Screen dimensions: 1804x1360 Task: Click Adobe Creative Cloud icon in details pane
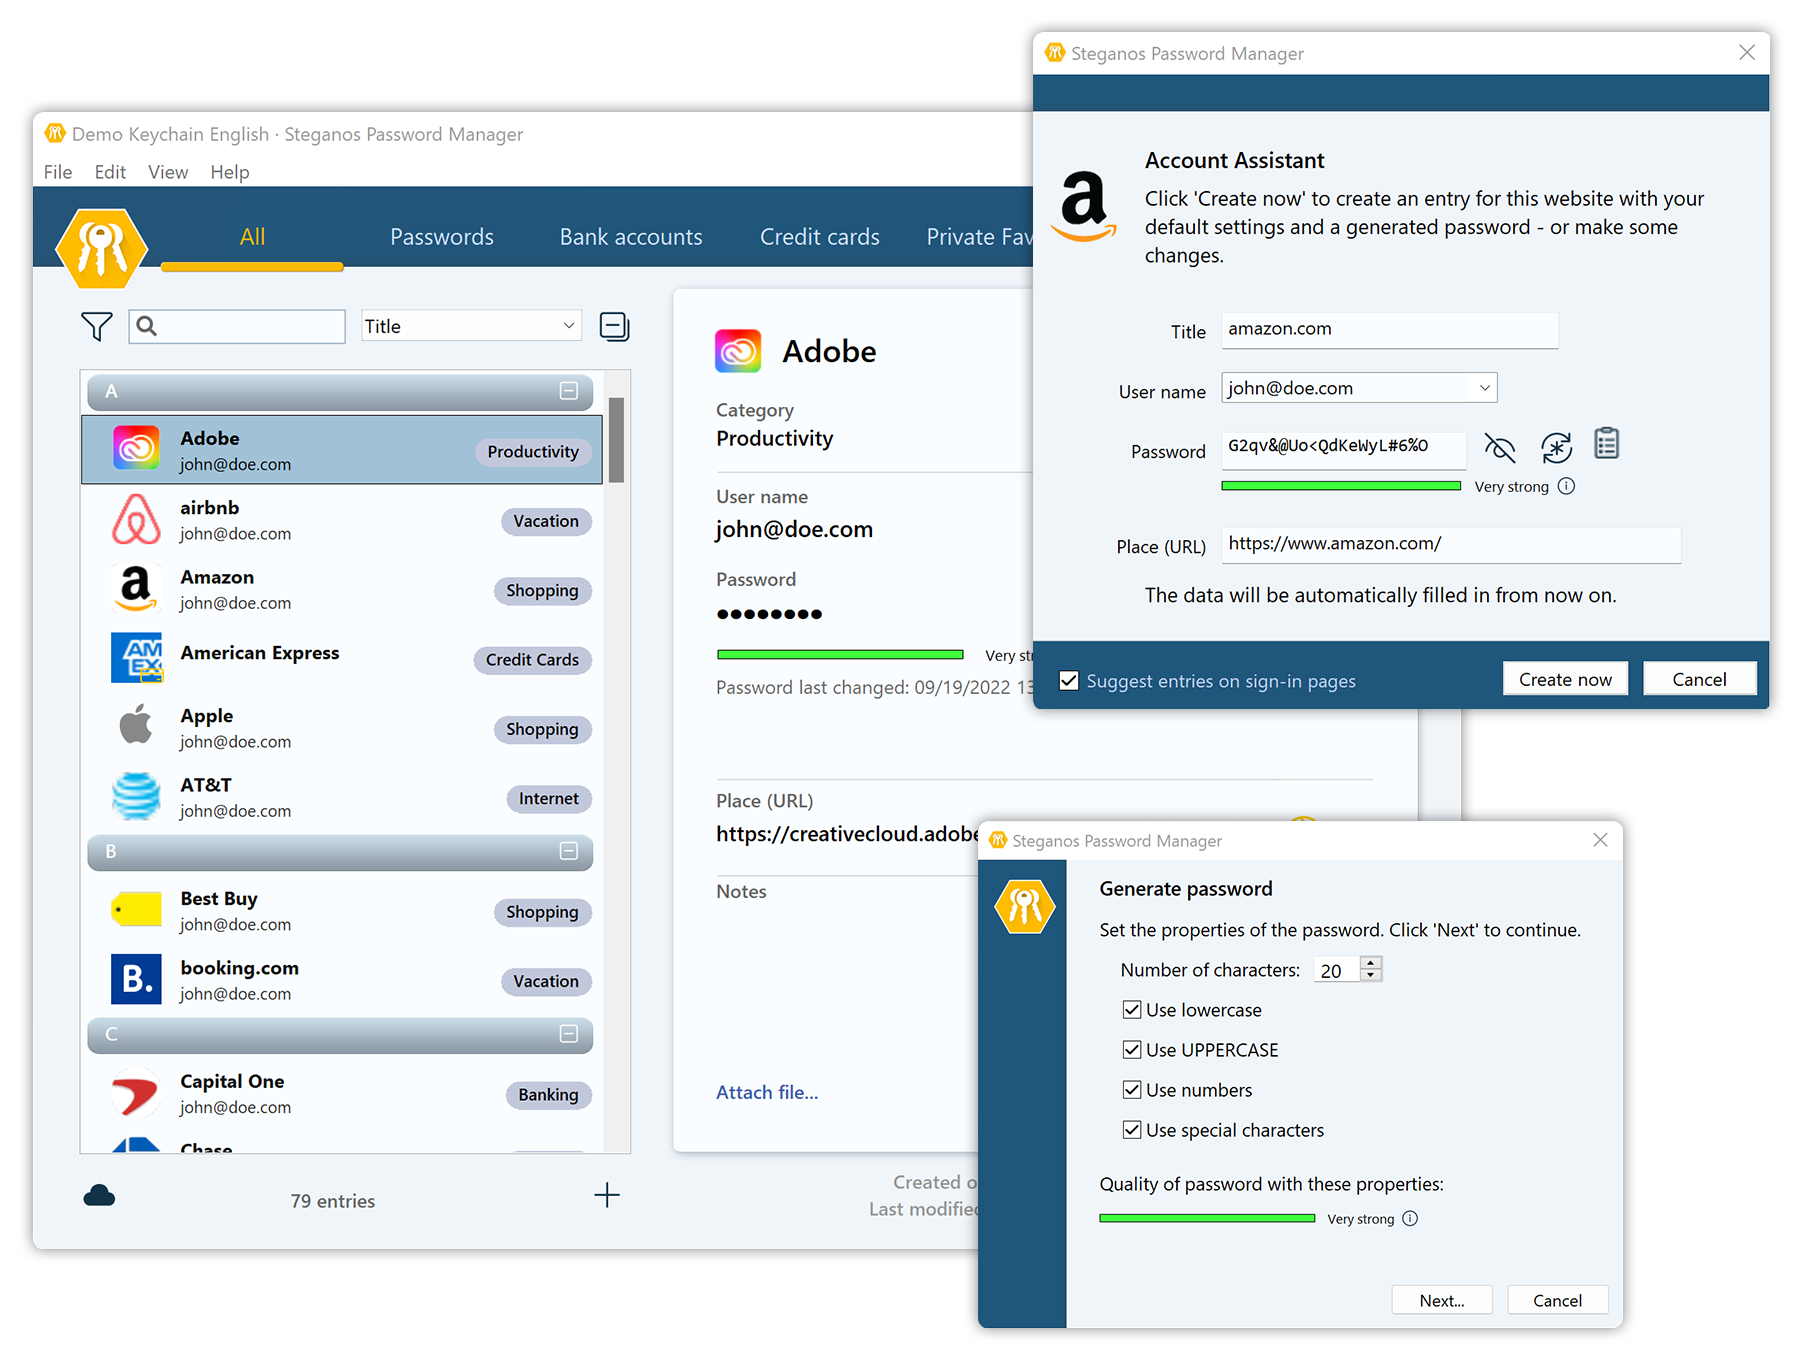[x=738, y=351]
